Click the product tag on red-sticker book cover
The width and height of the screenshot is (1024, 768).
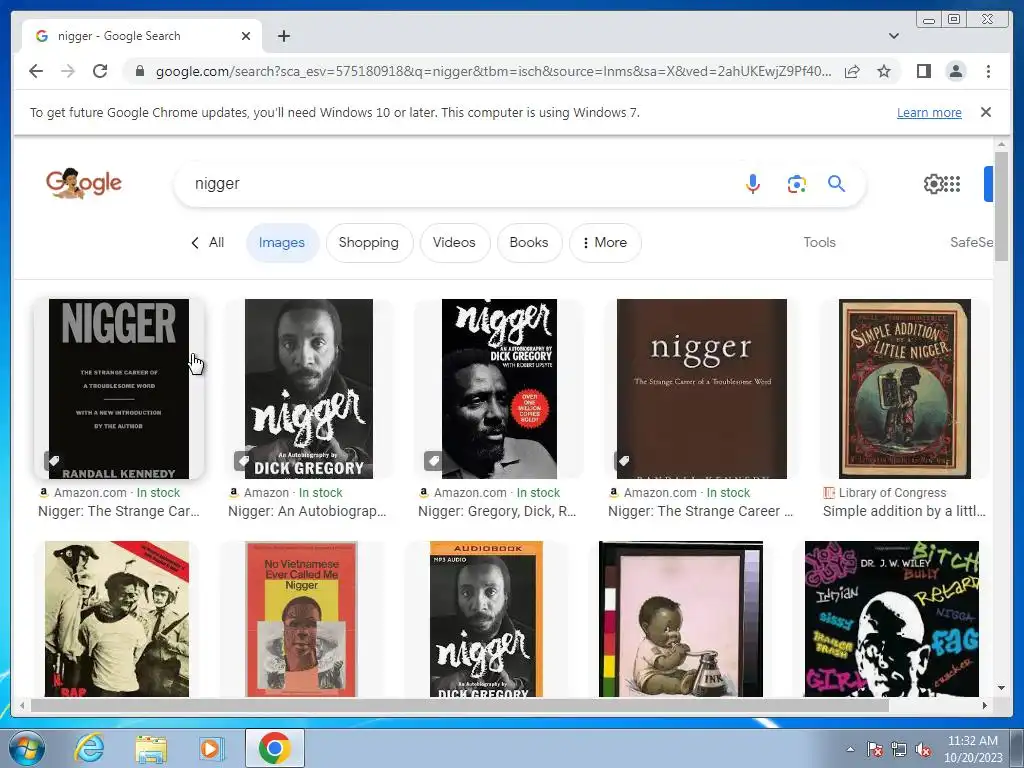pyautogui.click(x=433, y=460)
